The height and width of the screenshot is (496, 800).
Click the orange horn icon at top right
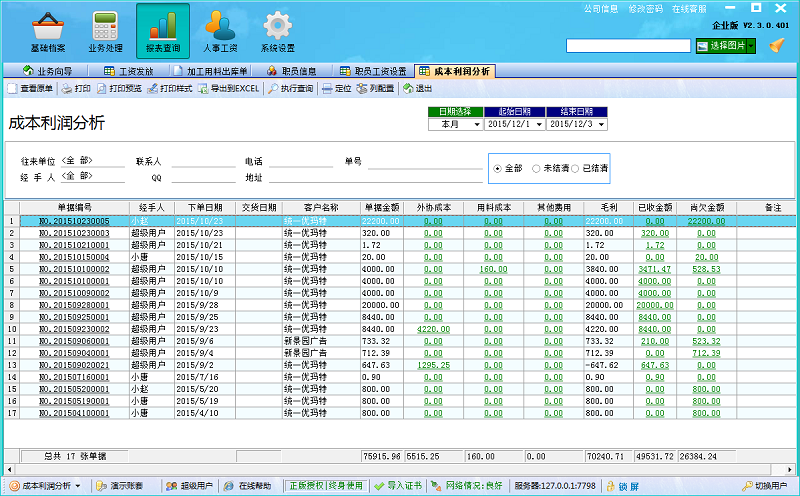click(x=776, y=45)
